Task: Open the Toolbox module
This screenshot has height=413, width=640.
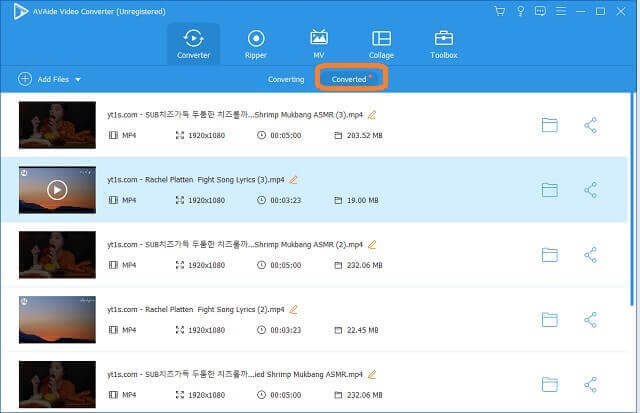Action: (x=444, y=44)
